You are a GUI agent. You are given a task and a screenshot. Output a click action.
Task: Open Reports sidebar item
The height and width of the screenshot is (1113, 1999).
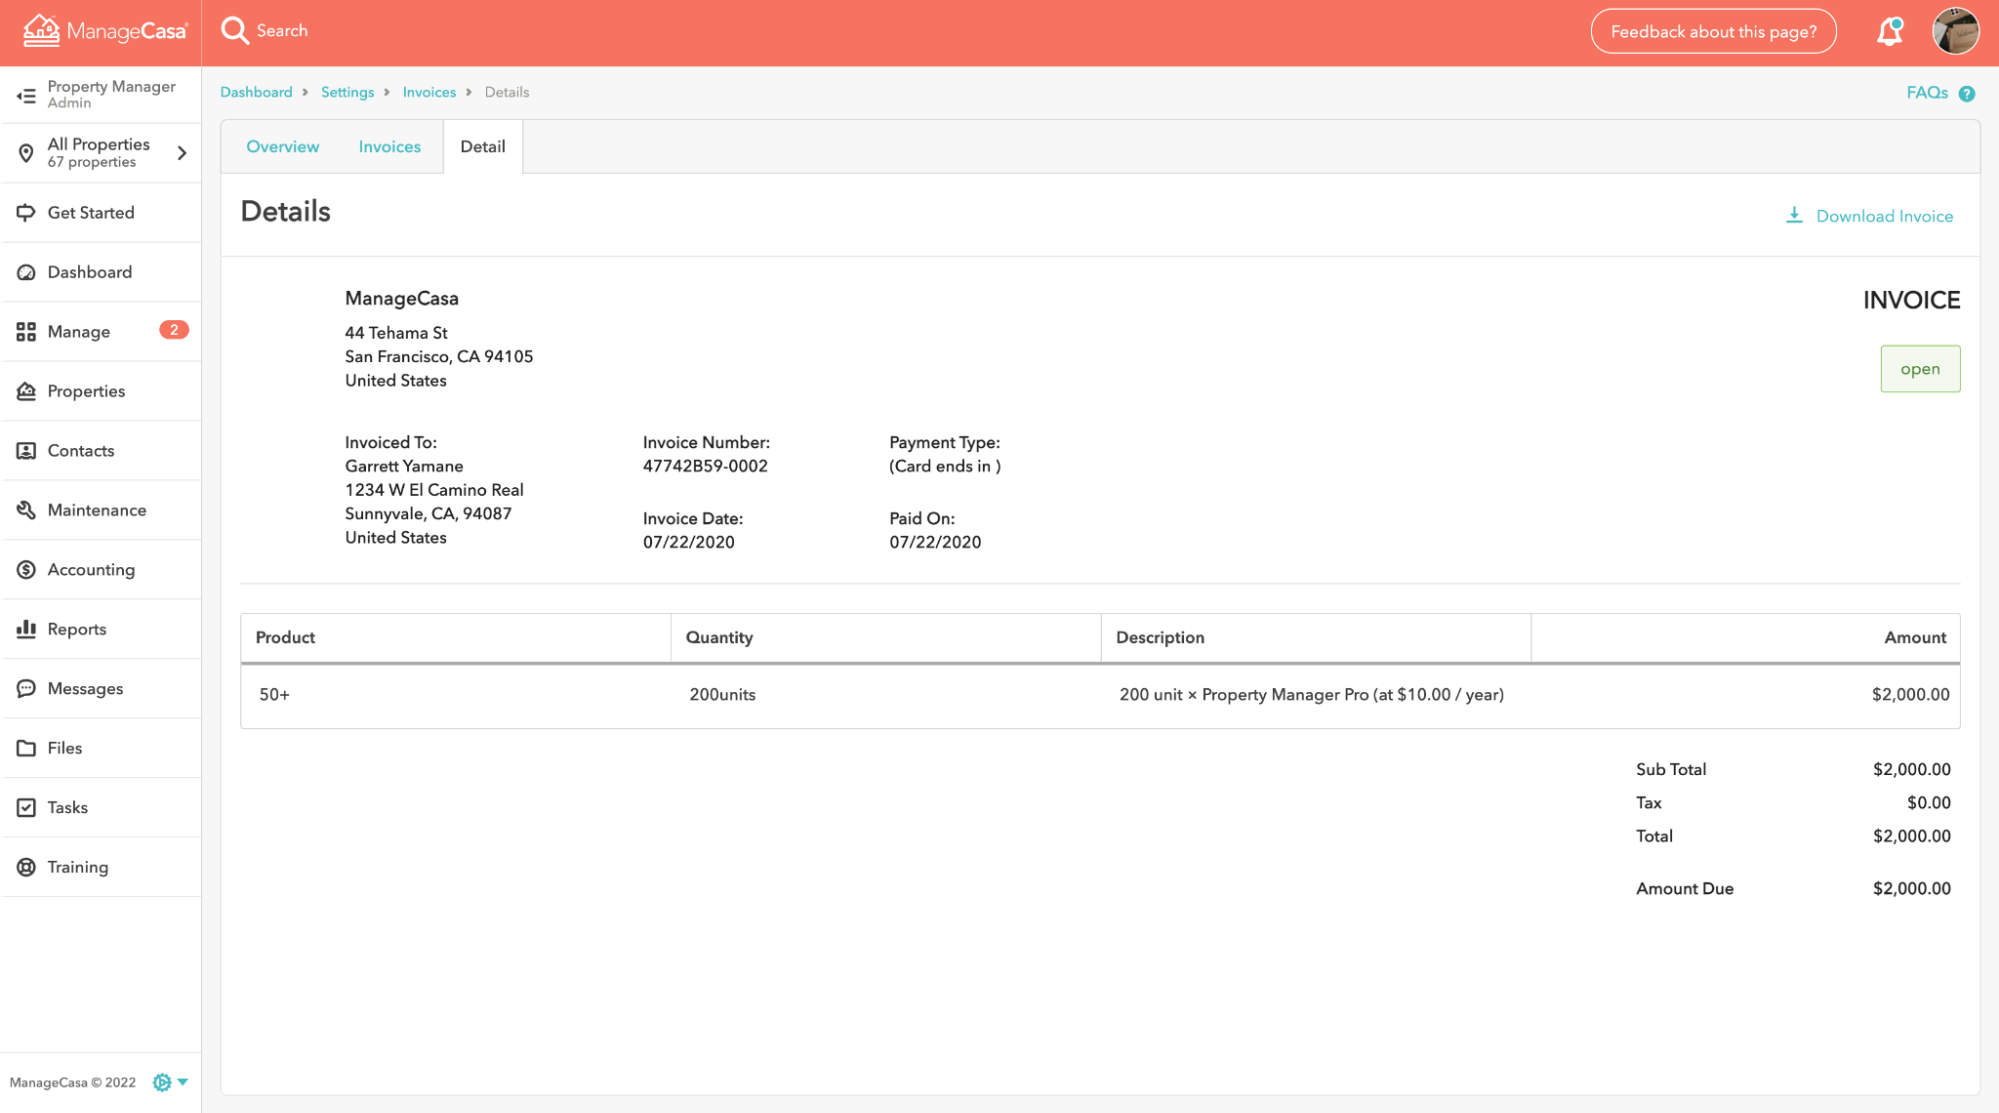[x=100, y=629]
